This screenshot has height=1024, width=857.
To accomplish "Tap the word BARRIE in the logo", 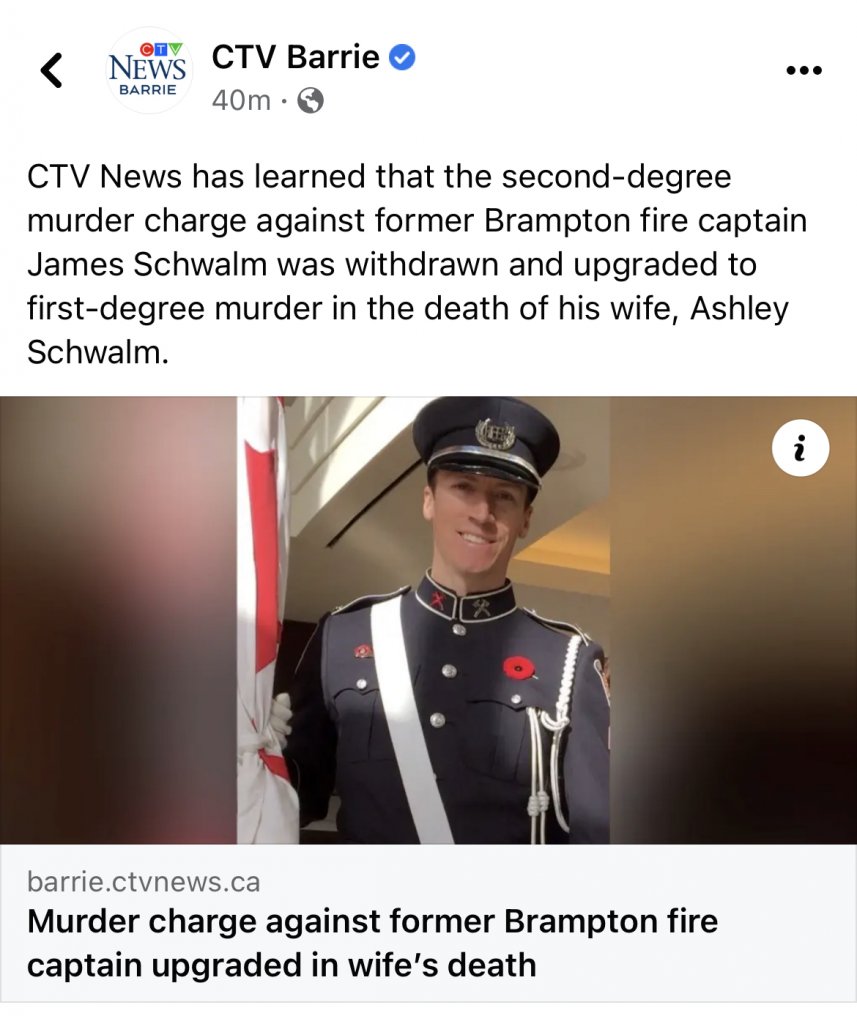I will [148, 89].
